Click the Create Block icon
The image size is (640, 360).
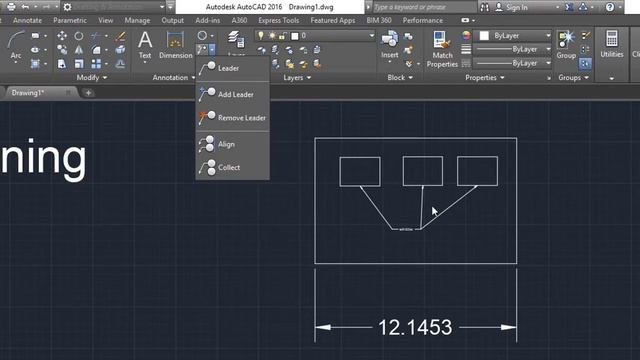[x=408, y=37]
